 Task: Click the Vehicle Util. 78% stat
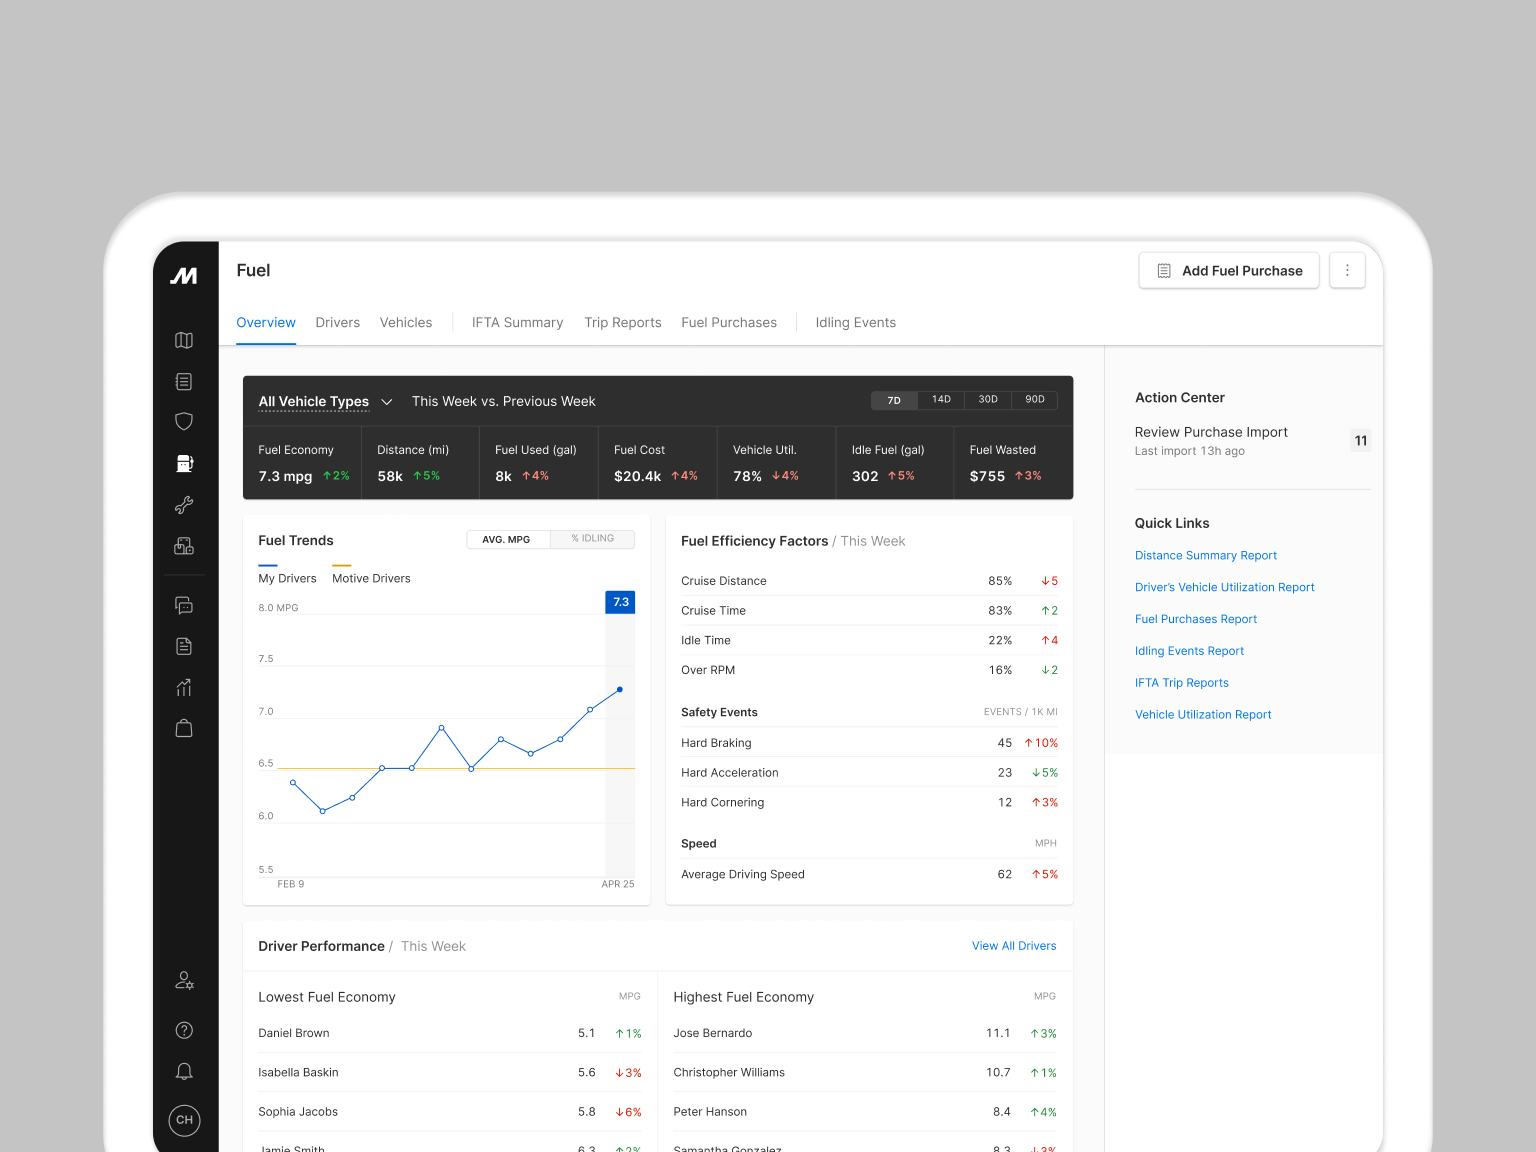coord(777,463)
